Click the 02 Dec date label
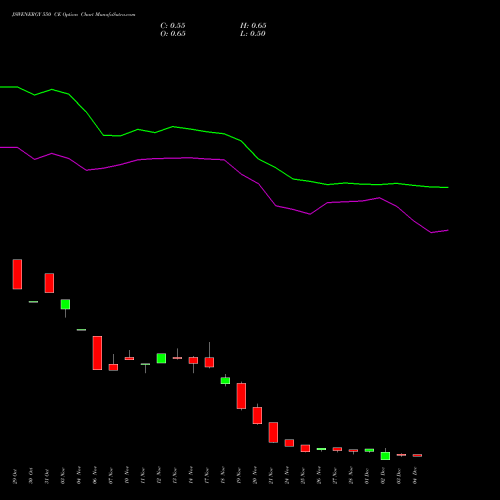 pyautogui.click(x=383, y=476)
